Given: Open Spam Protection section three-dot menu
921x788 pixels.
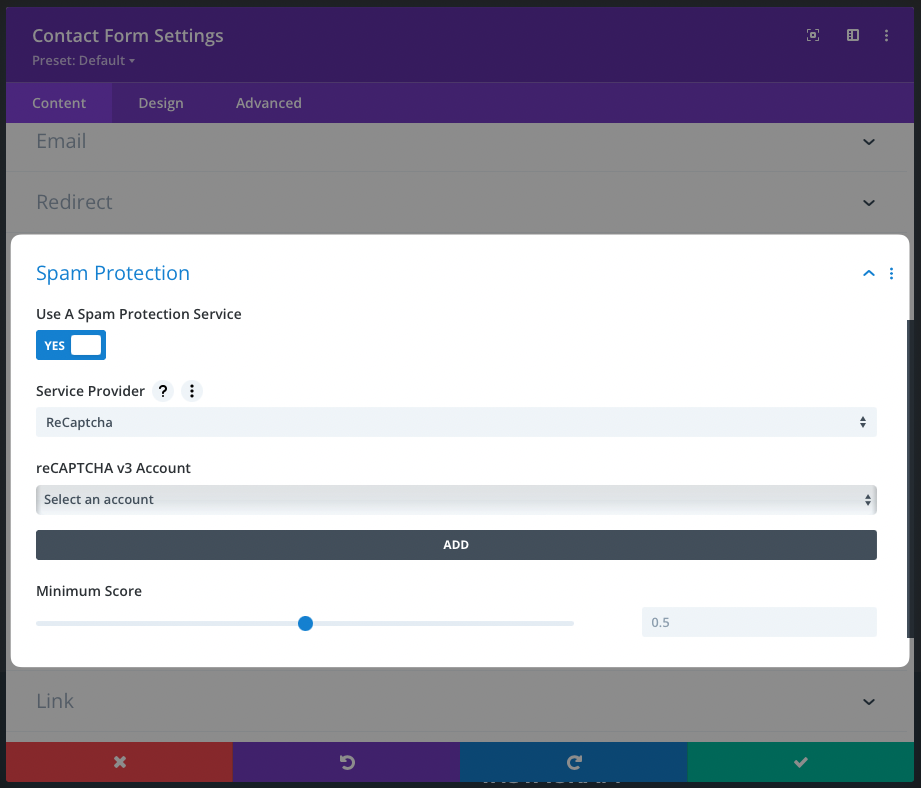Looking at the screenshot, I should (x=891, y=274).
